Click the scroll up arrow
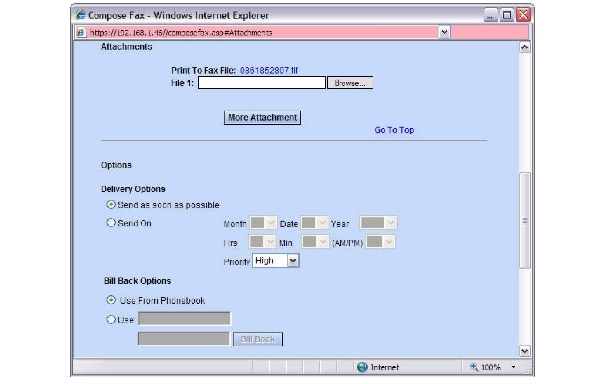This screenshot has width=603, height=384. click(525, 47)
